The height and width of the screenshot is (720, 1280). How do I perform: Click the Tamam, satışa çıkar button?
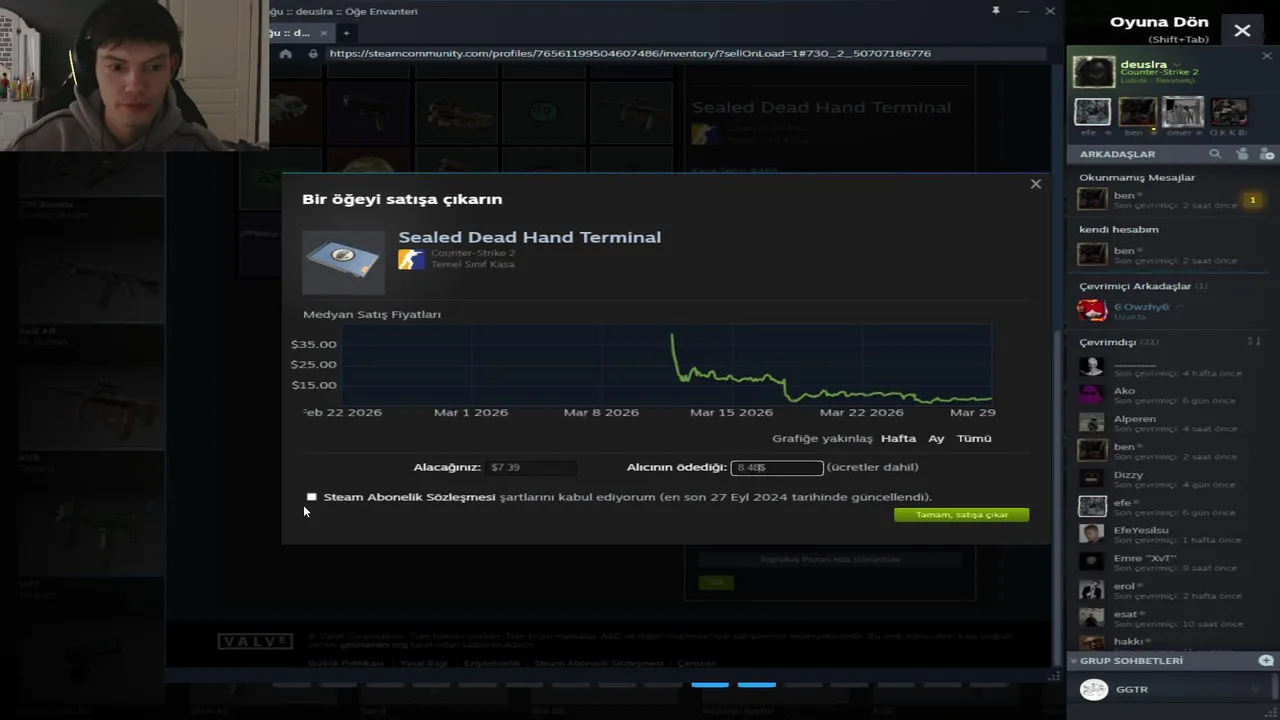coord(961,515)
